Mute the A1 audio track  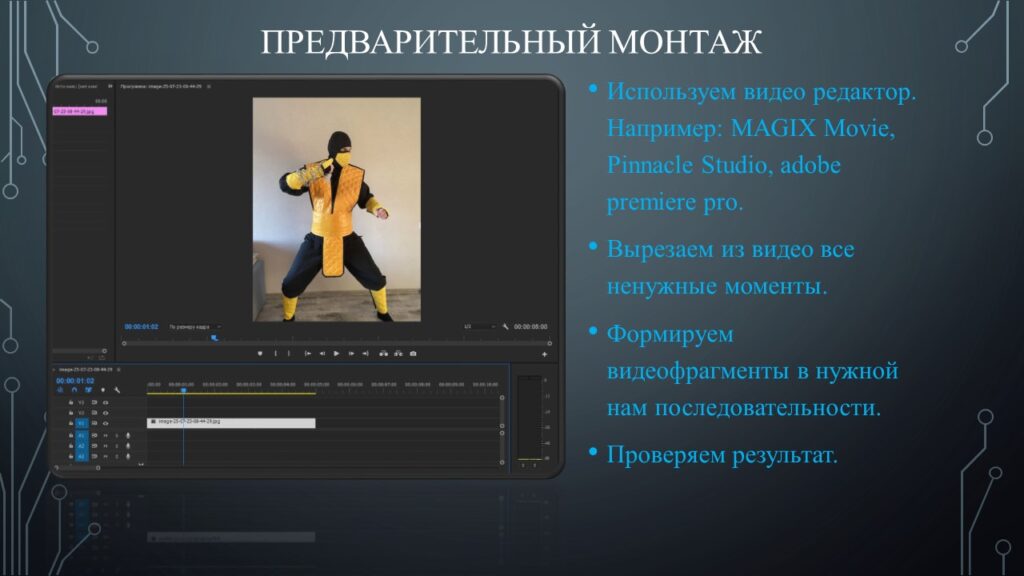point(105,435)
